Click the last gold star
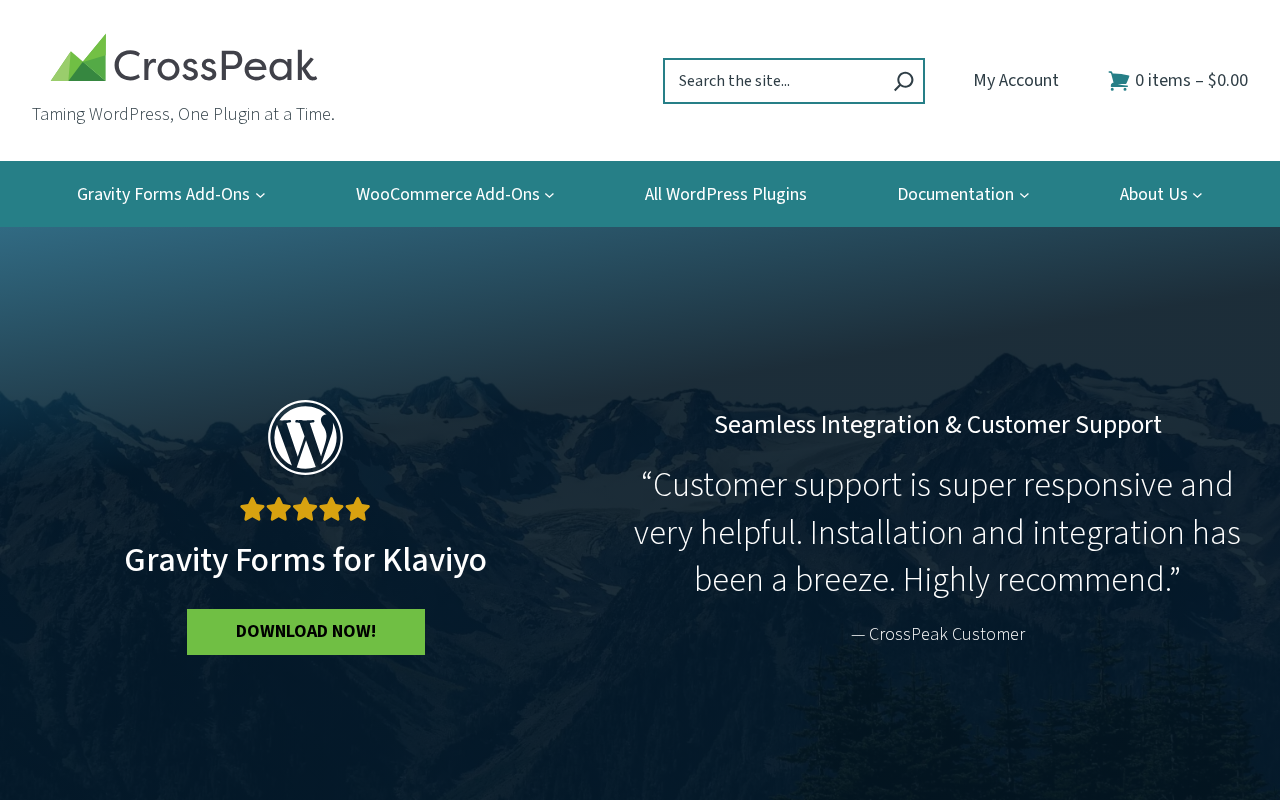Image resolution: width=1280 pixels, height=800 pixels. point(358,509)
